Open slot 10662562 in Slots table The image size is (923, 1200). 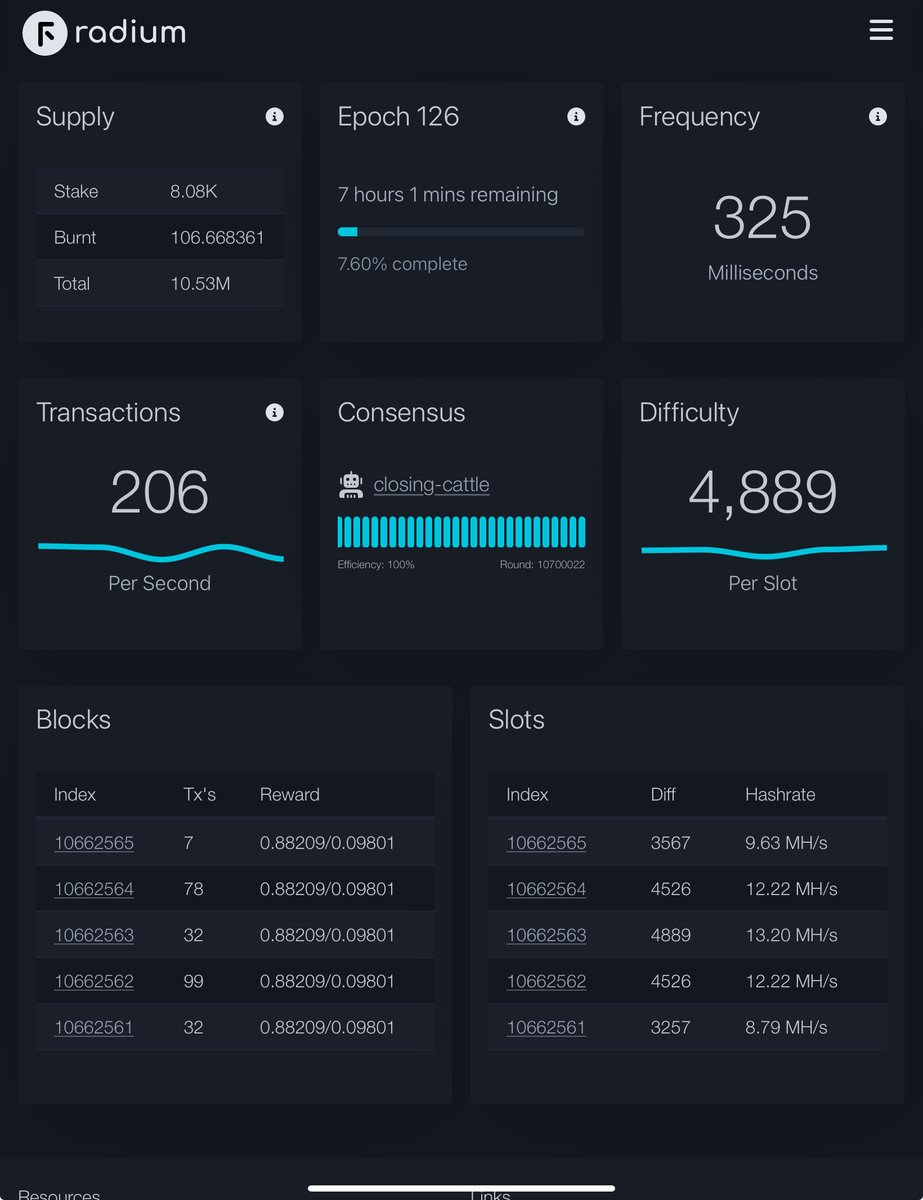pyautogui.click(x=547, y=981)
